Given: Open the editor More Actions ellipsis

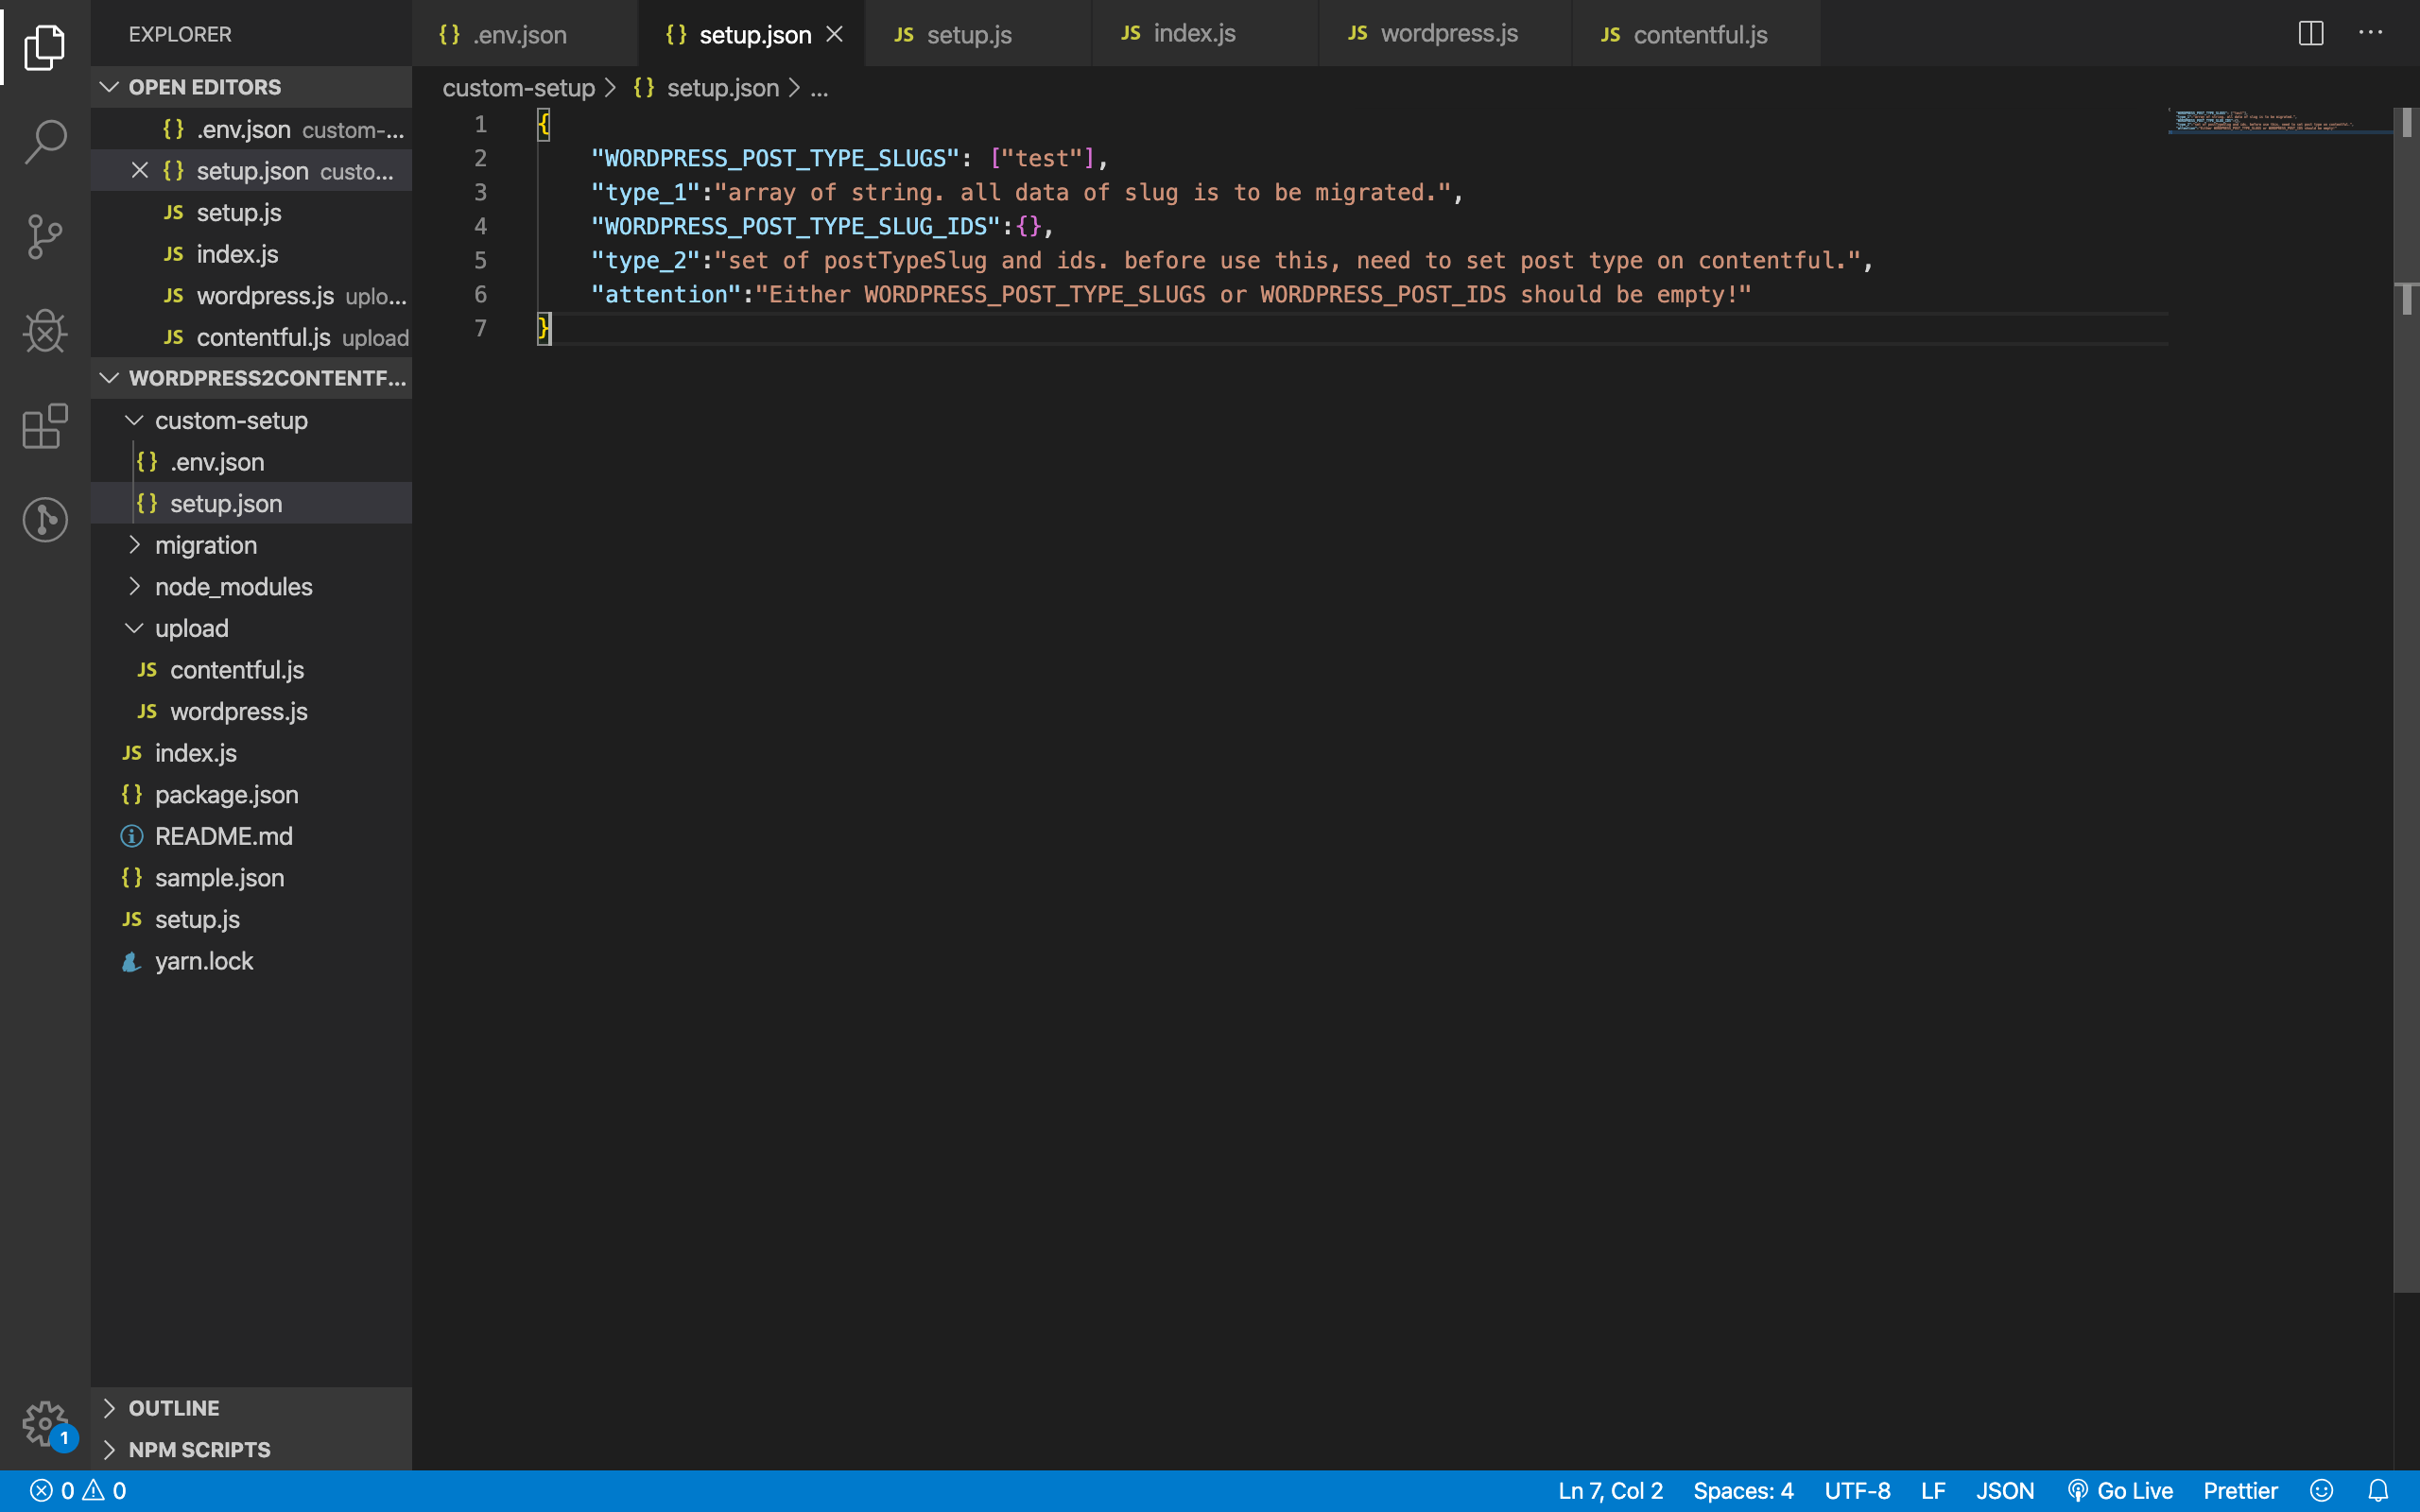Looking at the screenshot, I should click(x=2370, y=33).
